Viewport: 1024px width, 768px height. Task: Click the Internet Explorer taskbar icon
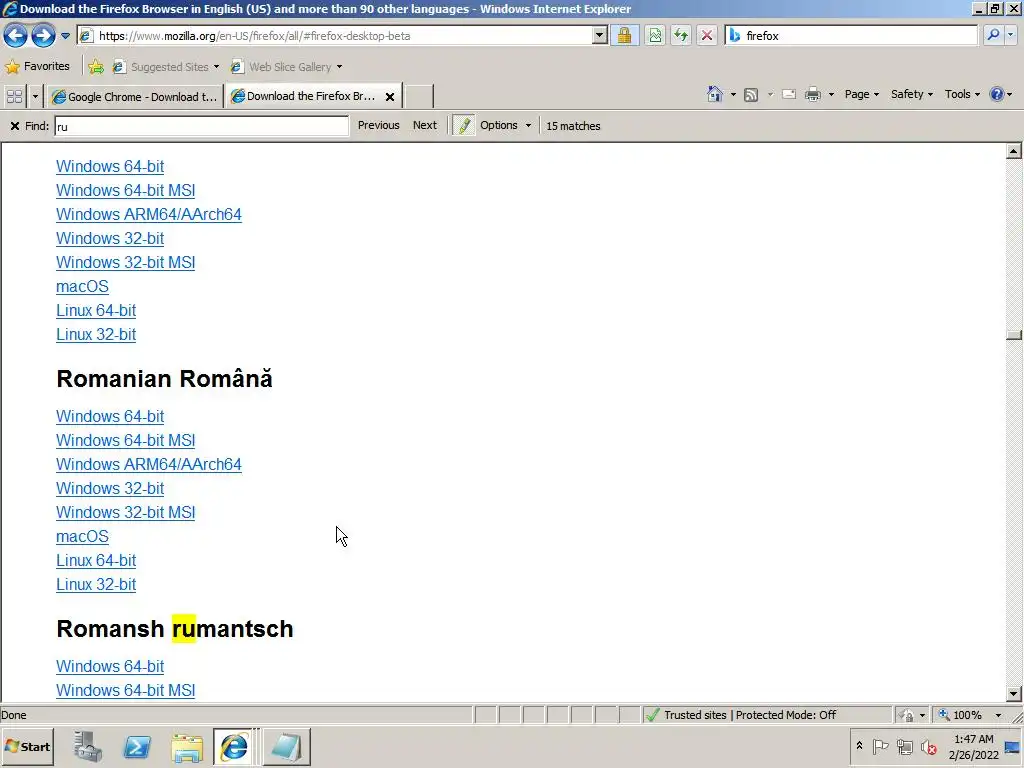[x=235, y=746]
